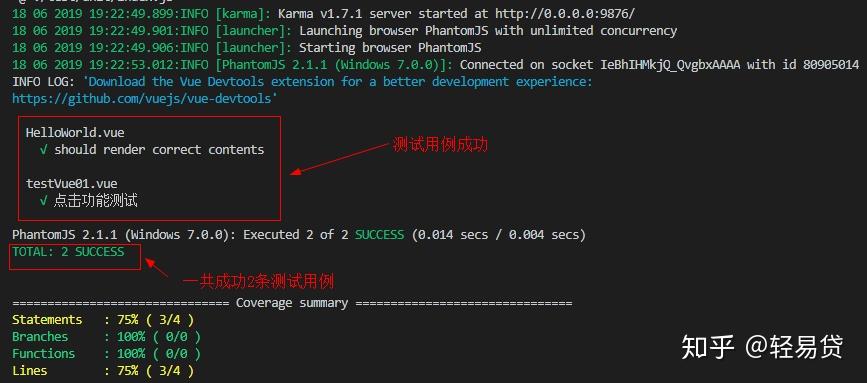
Task: Click checkmark beside 'should render correct contents'
Action: pos(44,150)
